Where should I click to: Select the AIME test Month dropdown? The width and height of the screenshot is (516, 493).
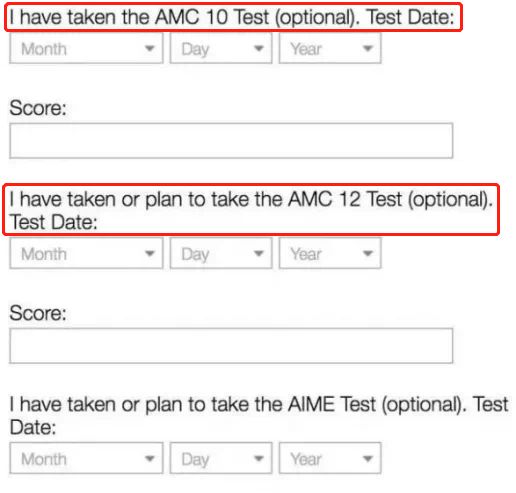(x=86, y=458)
